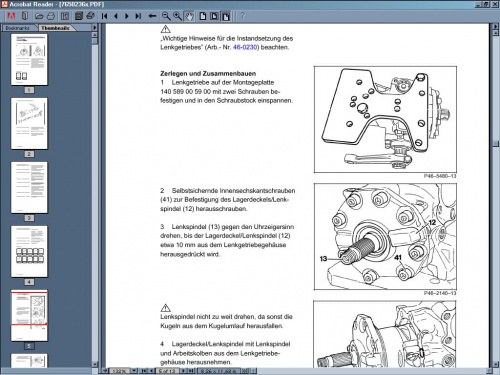Print the document using the toolbar printer icon
500x375 pixels.
51,16
